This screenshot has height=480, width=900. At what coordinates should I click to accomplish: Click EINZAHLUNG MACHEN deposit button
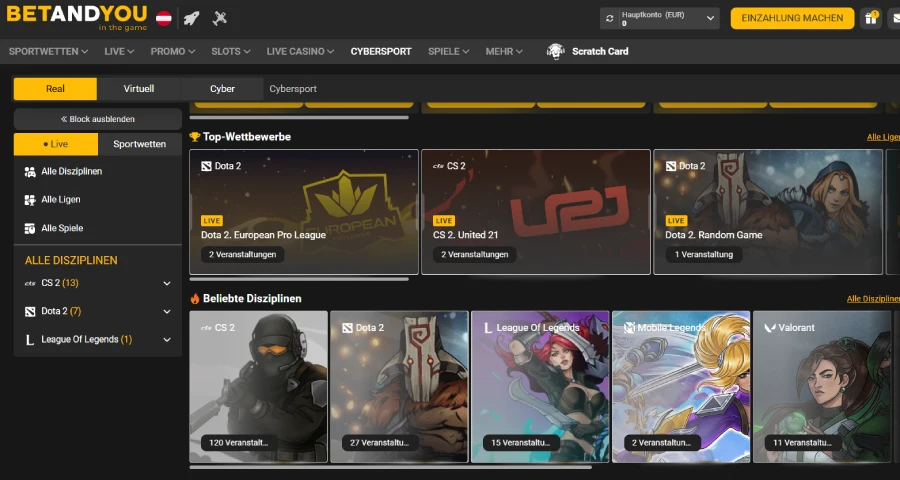click(x=792, y=18)
